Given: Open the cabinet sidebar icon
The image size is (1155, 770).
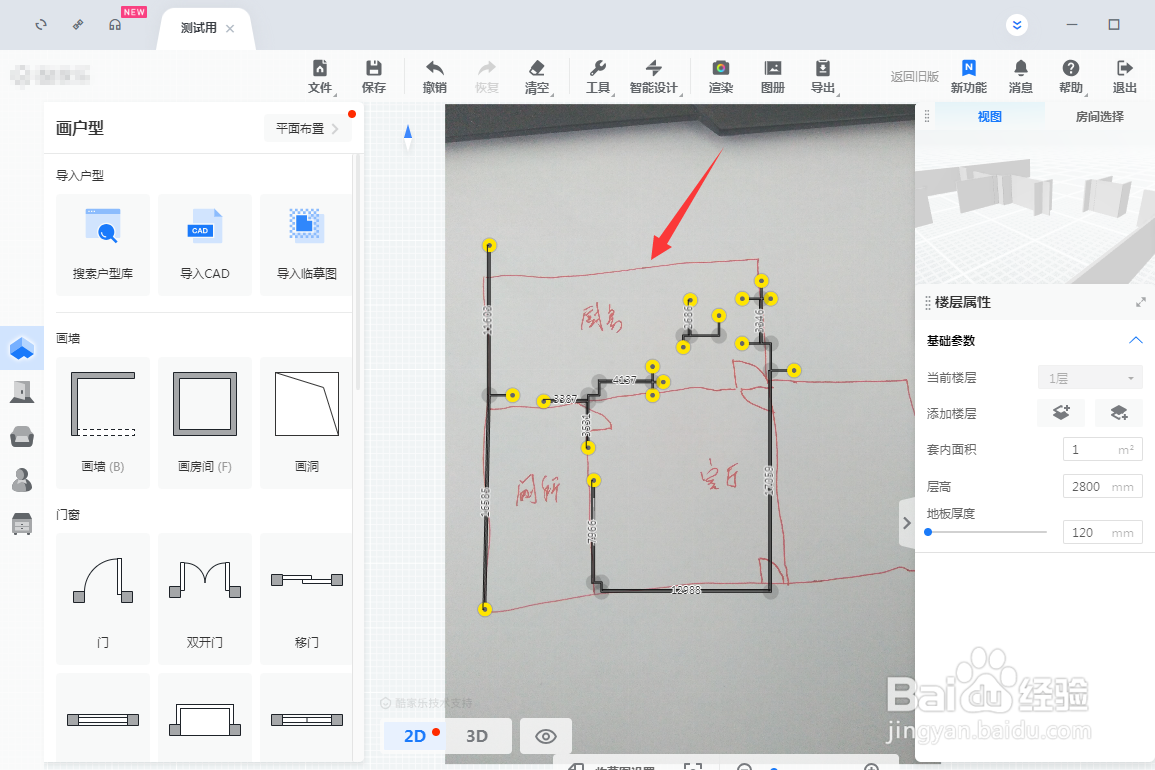Looking at the screenshot, I should (x=22, y=524).
